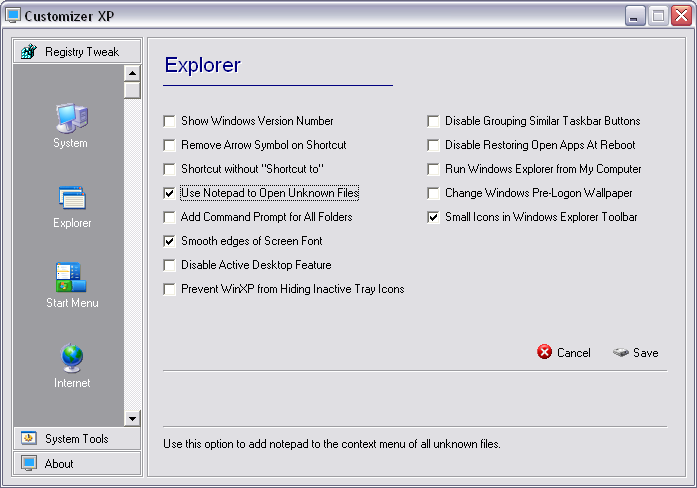This screenshot has width=697, height=488.
Task: Open the About section
Action: 77,463
